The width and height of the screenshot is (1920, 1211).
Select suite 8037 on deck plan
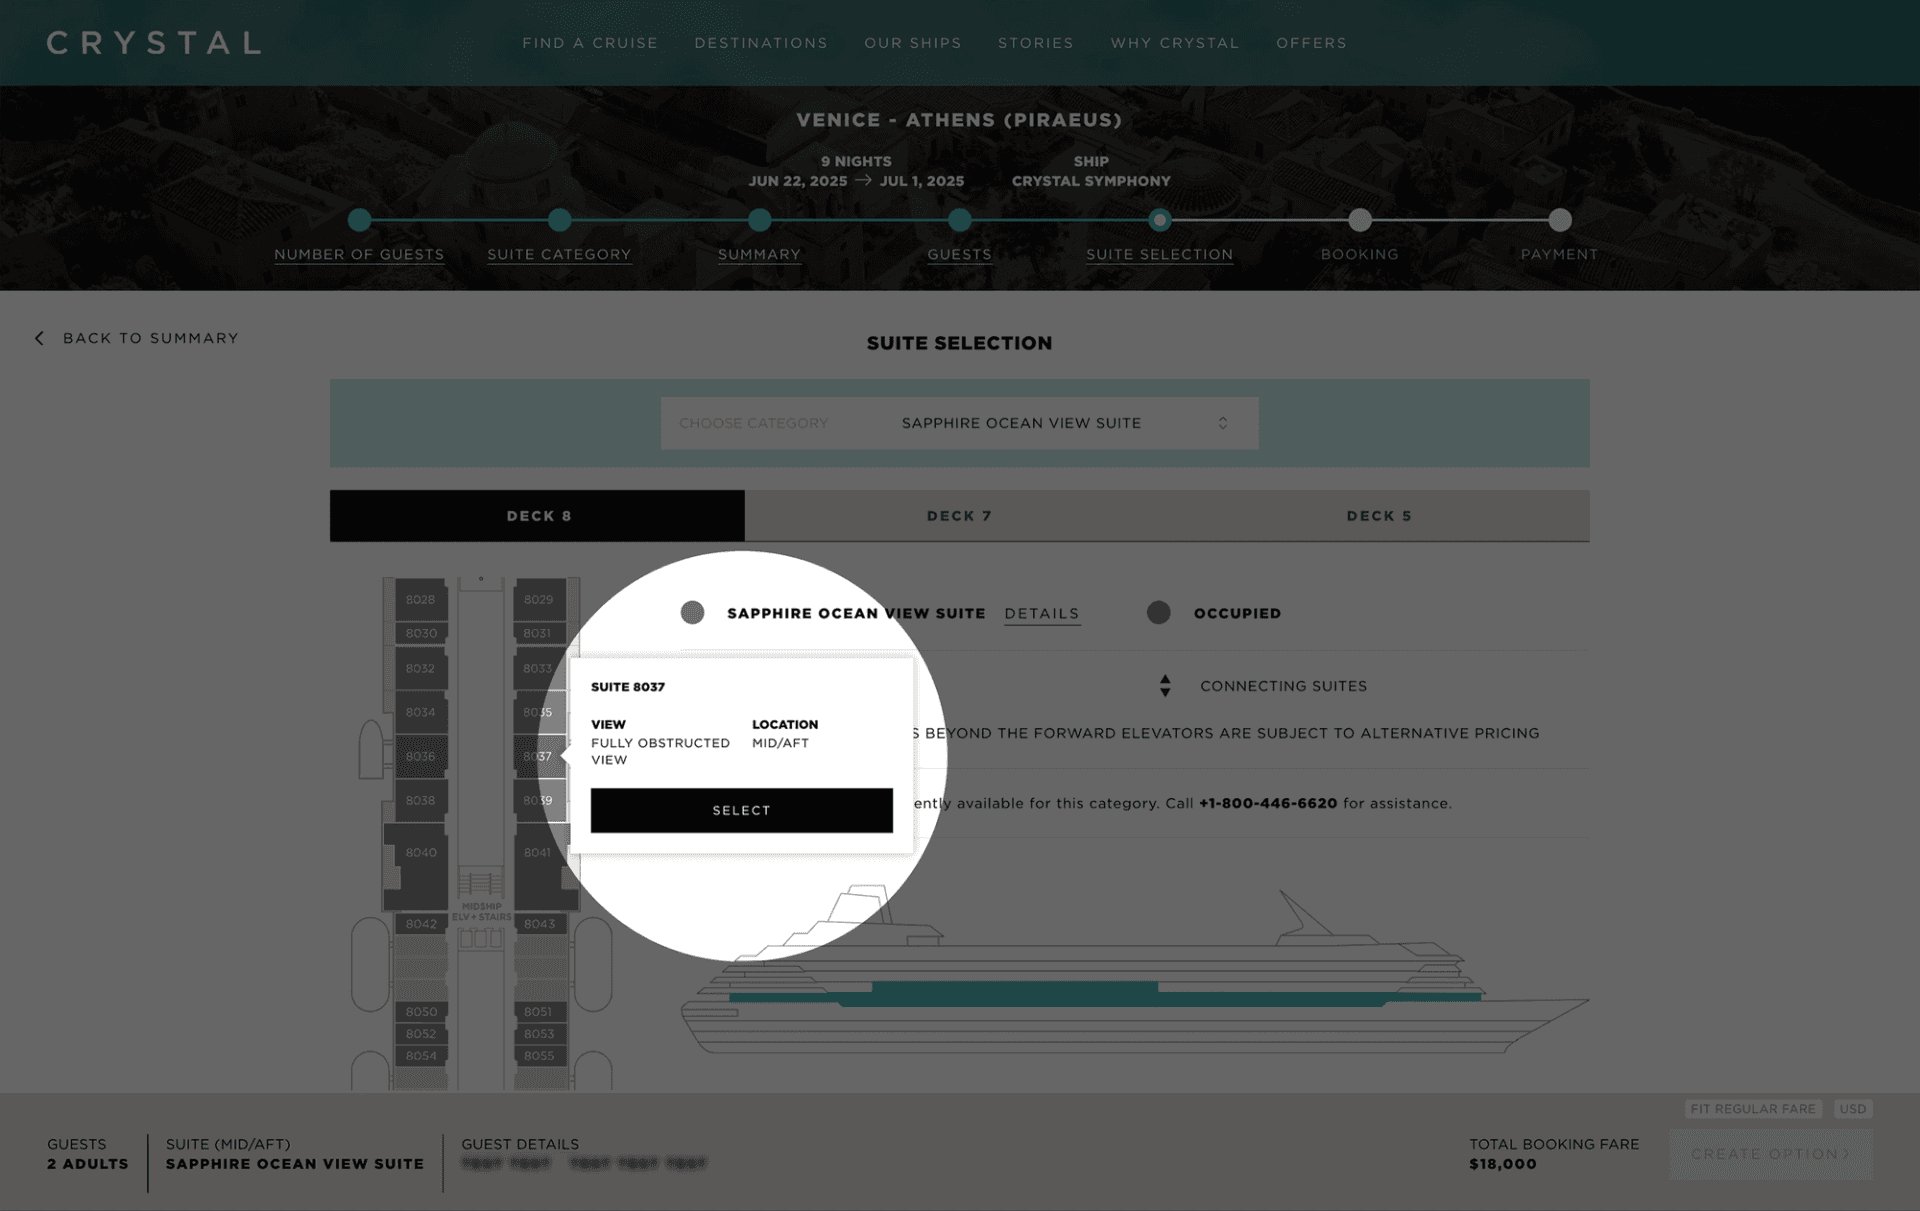(x=539, y=756)
